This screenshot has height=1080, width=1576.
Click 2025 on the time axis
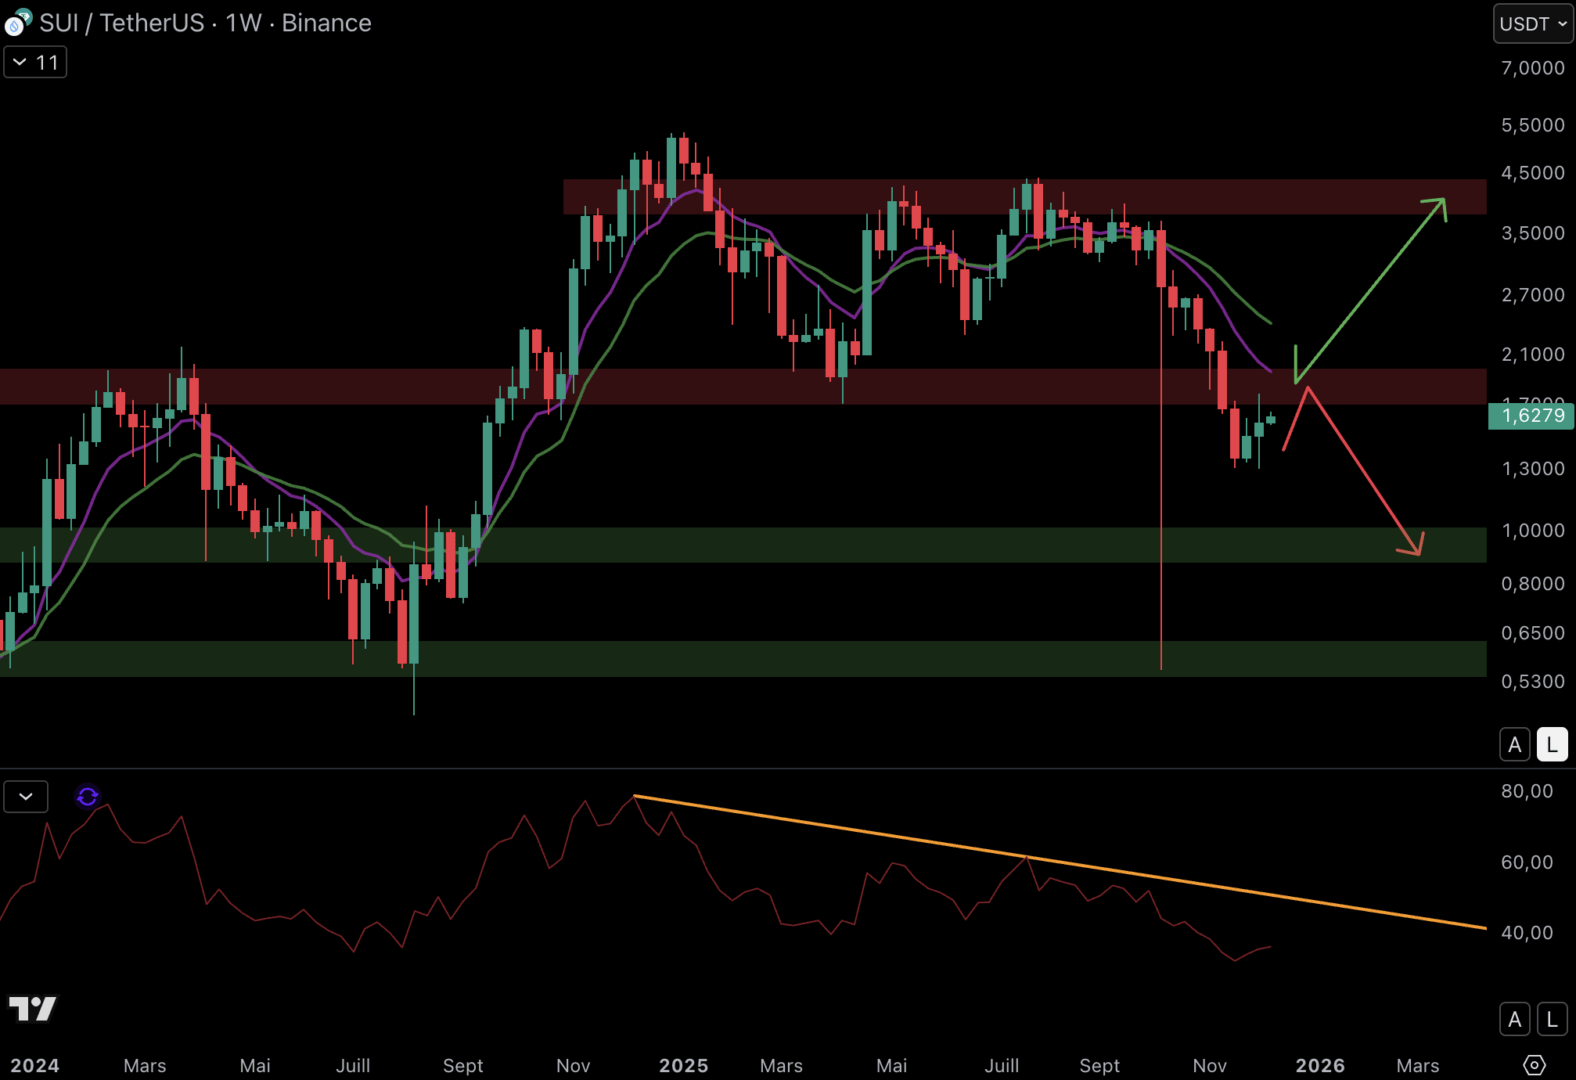(x=683, y=1065)
